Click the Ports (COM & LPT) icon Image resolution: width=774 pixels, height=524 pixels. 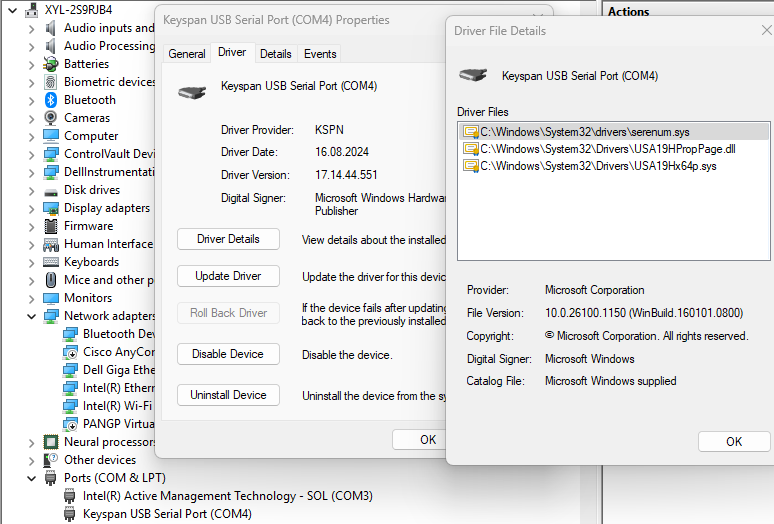pos(50,478)
